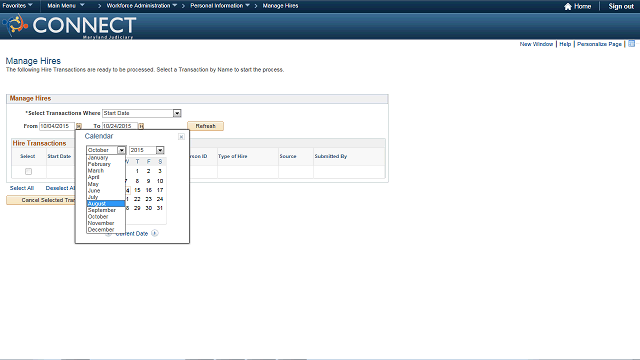640x360 pixels.
Task: Pick day 24 in calendar
Action: click(160, 199)
